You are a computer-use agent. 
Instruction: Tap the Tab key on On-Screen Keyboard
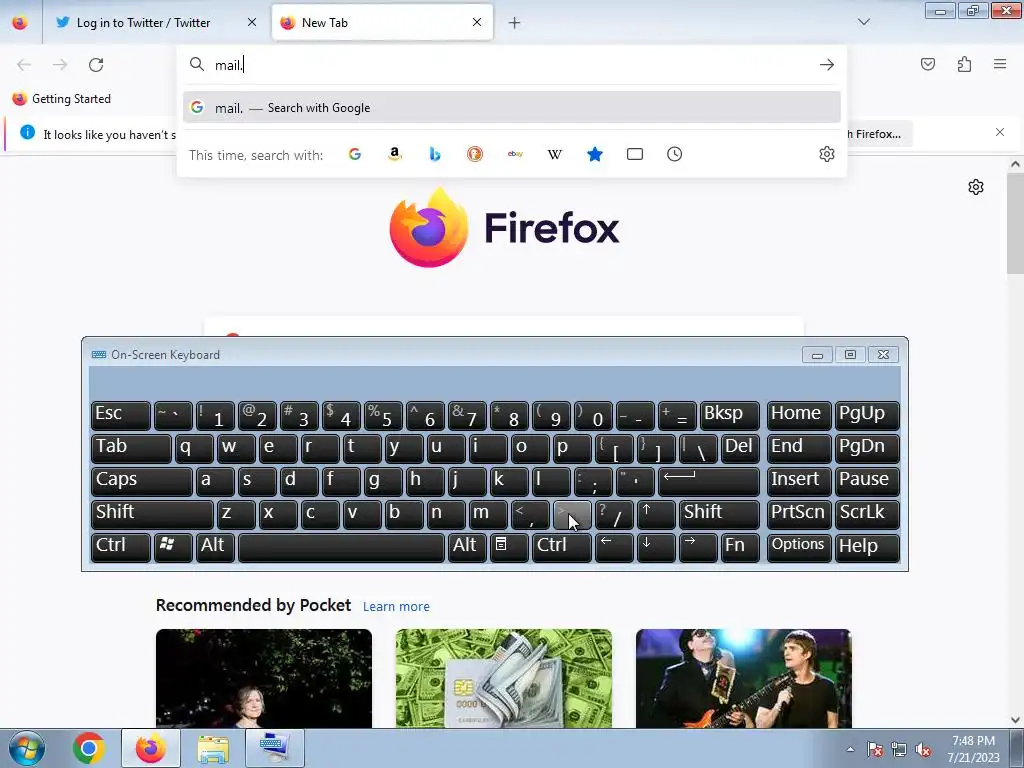(x=131, y=448)
